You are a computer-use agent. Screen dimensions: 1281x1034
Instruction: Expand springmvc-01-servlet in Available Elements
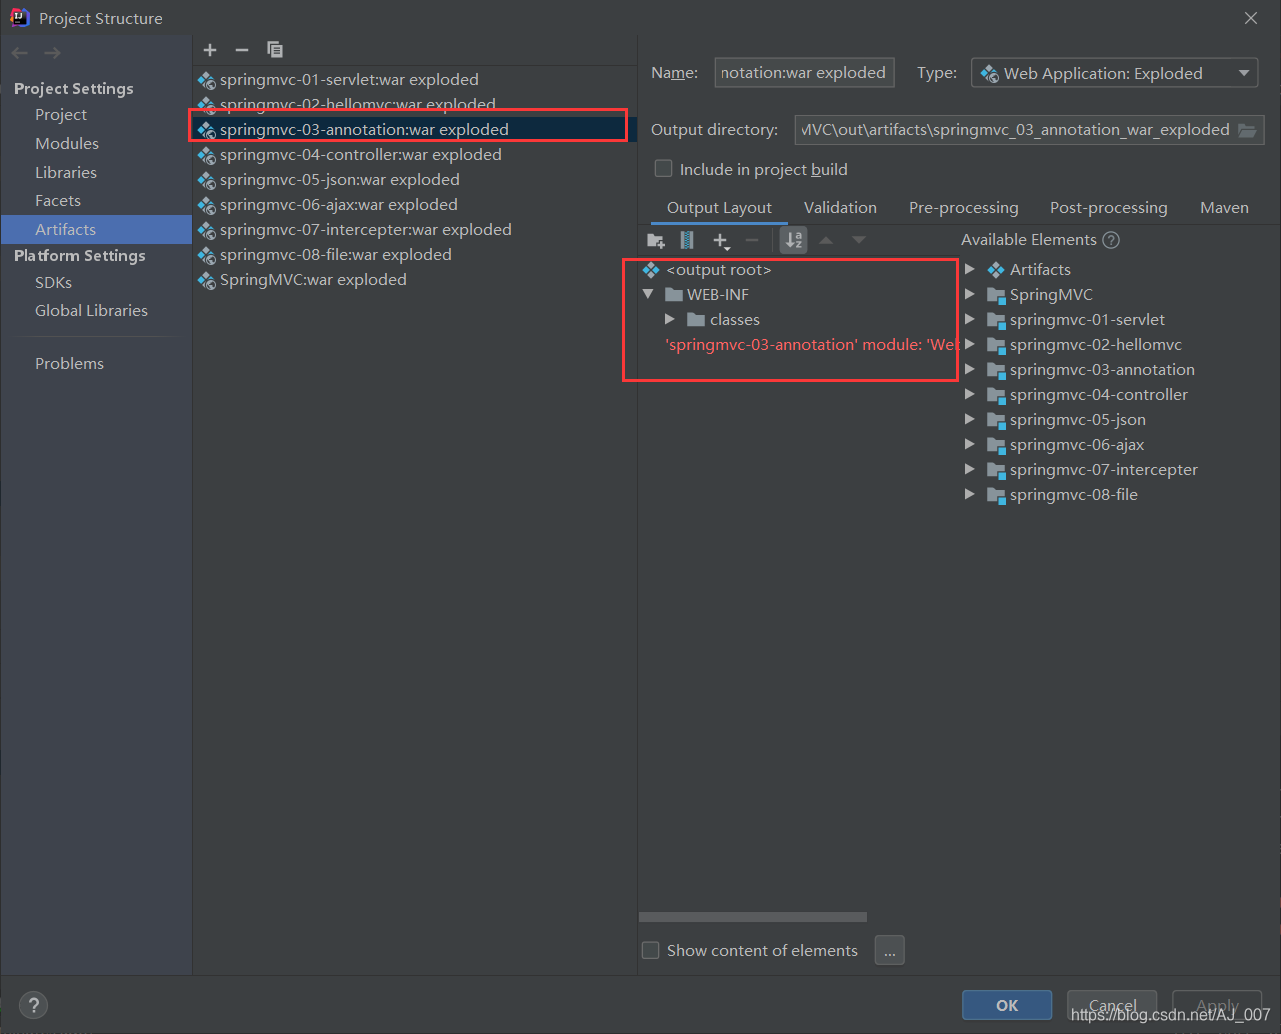point(969,319)
